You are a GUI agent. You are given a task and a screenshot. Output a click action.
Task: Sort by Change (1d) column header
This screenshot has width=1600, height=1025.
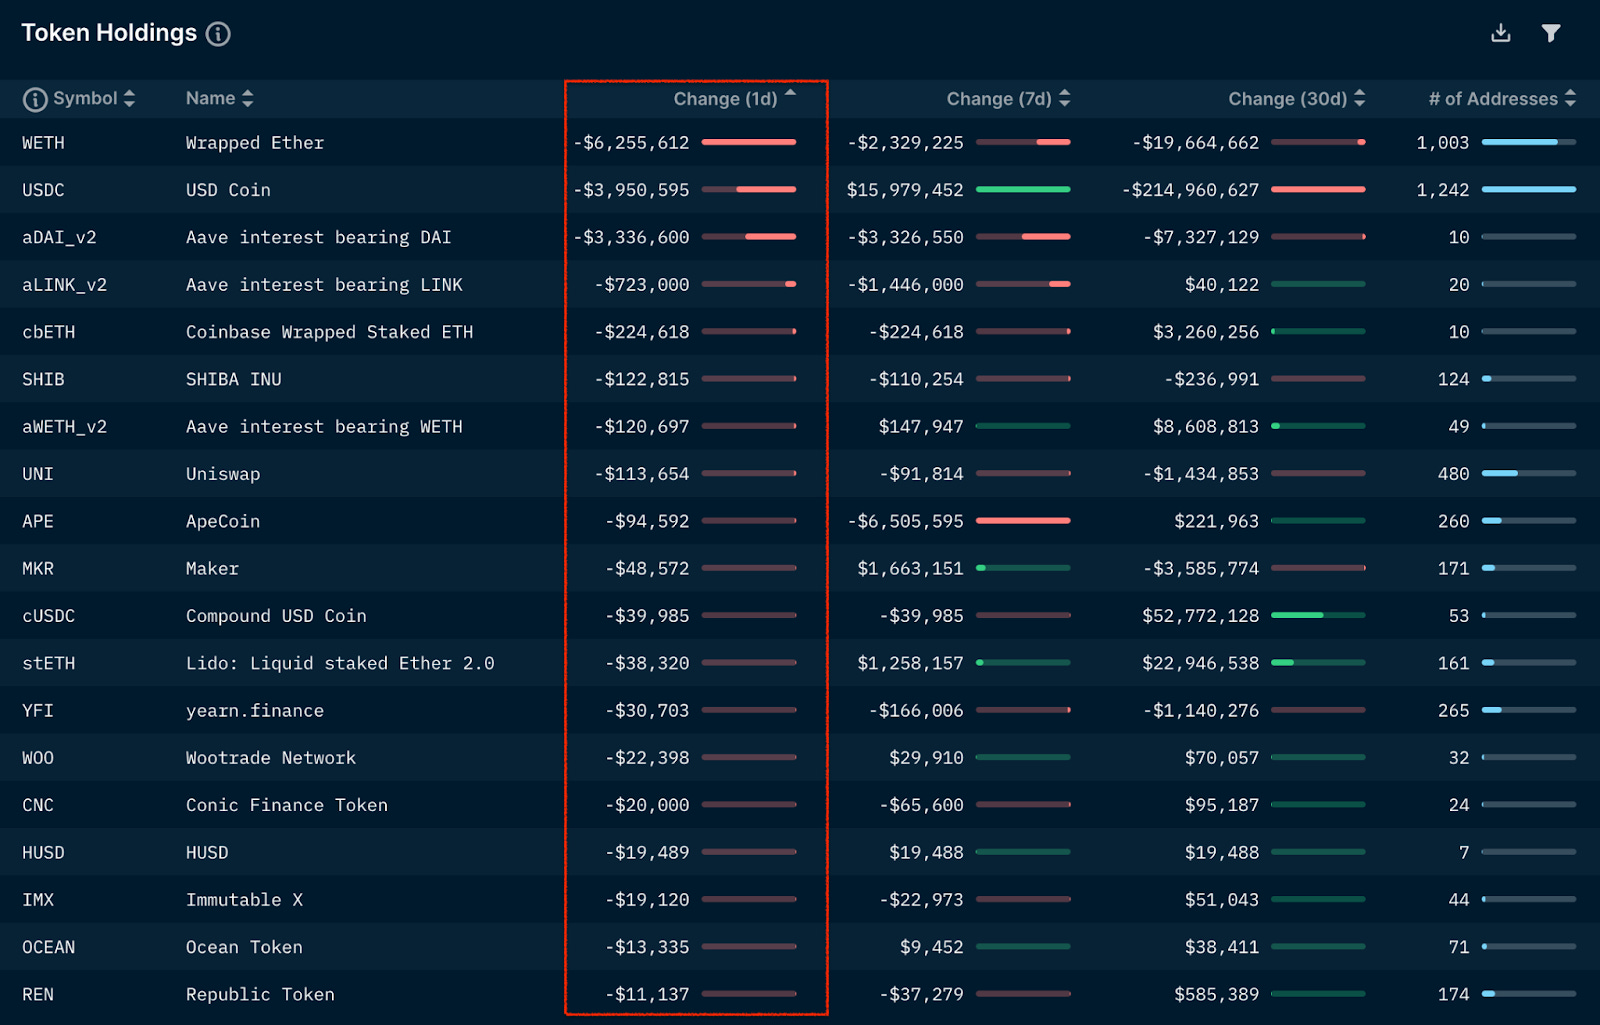(734, 98)
